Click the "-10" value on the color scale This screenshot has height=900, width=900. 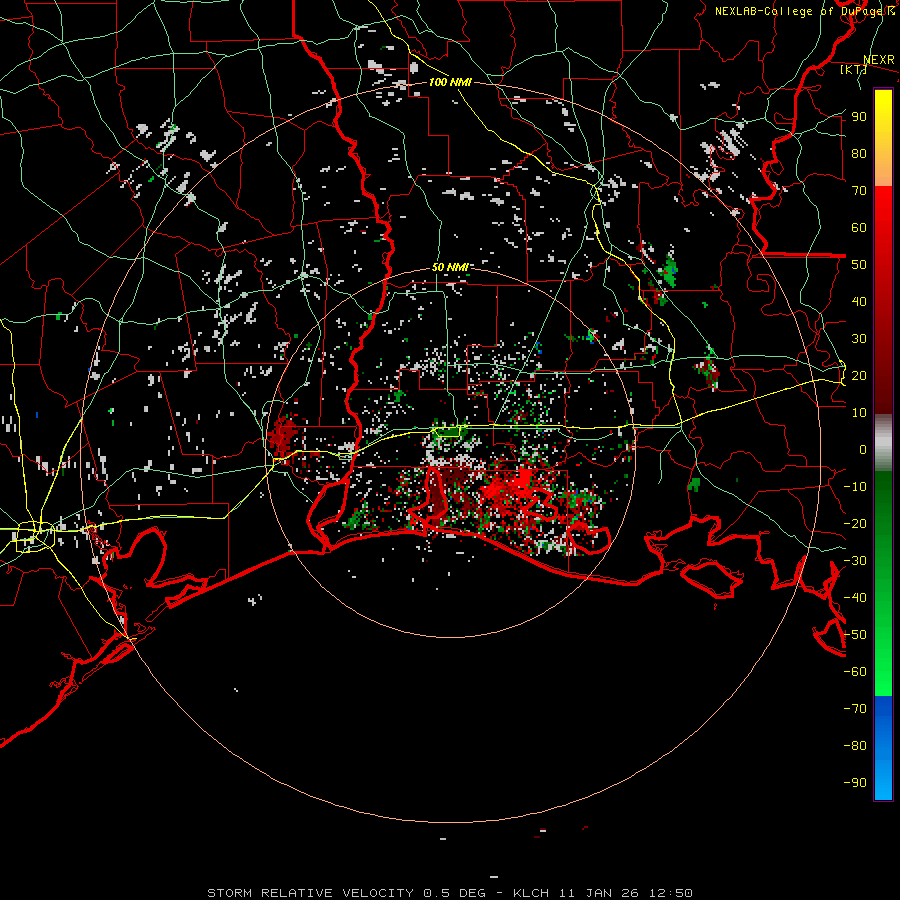pyautogui.click(x=855, y=487)
